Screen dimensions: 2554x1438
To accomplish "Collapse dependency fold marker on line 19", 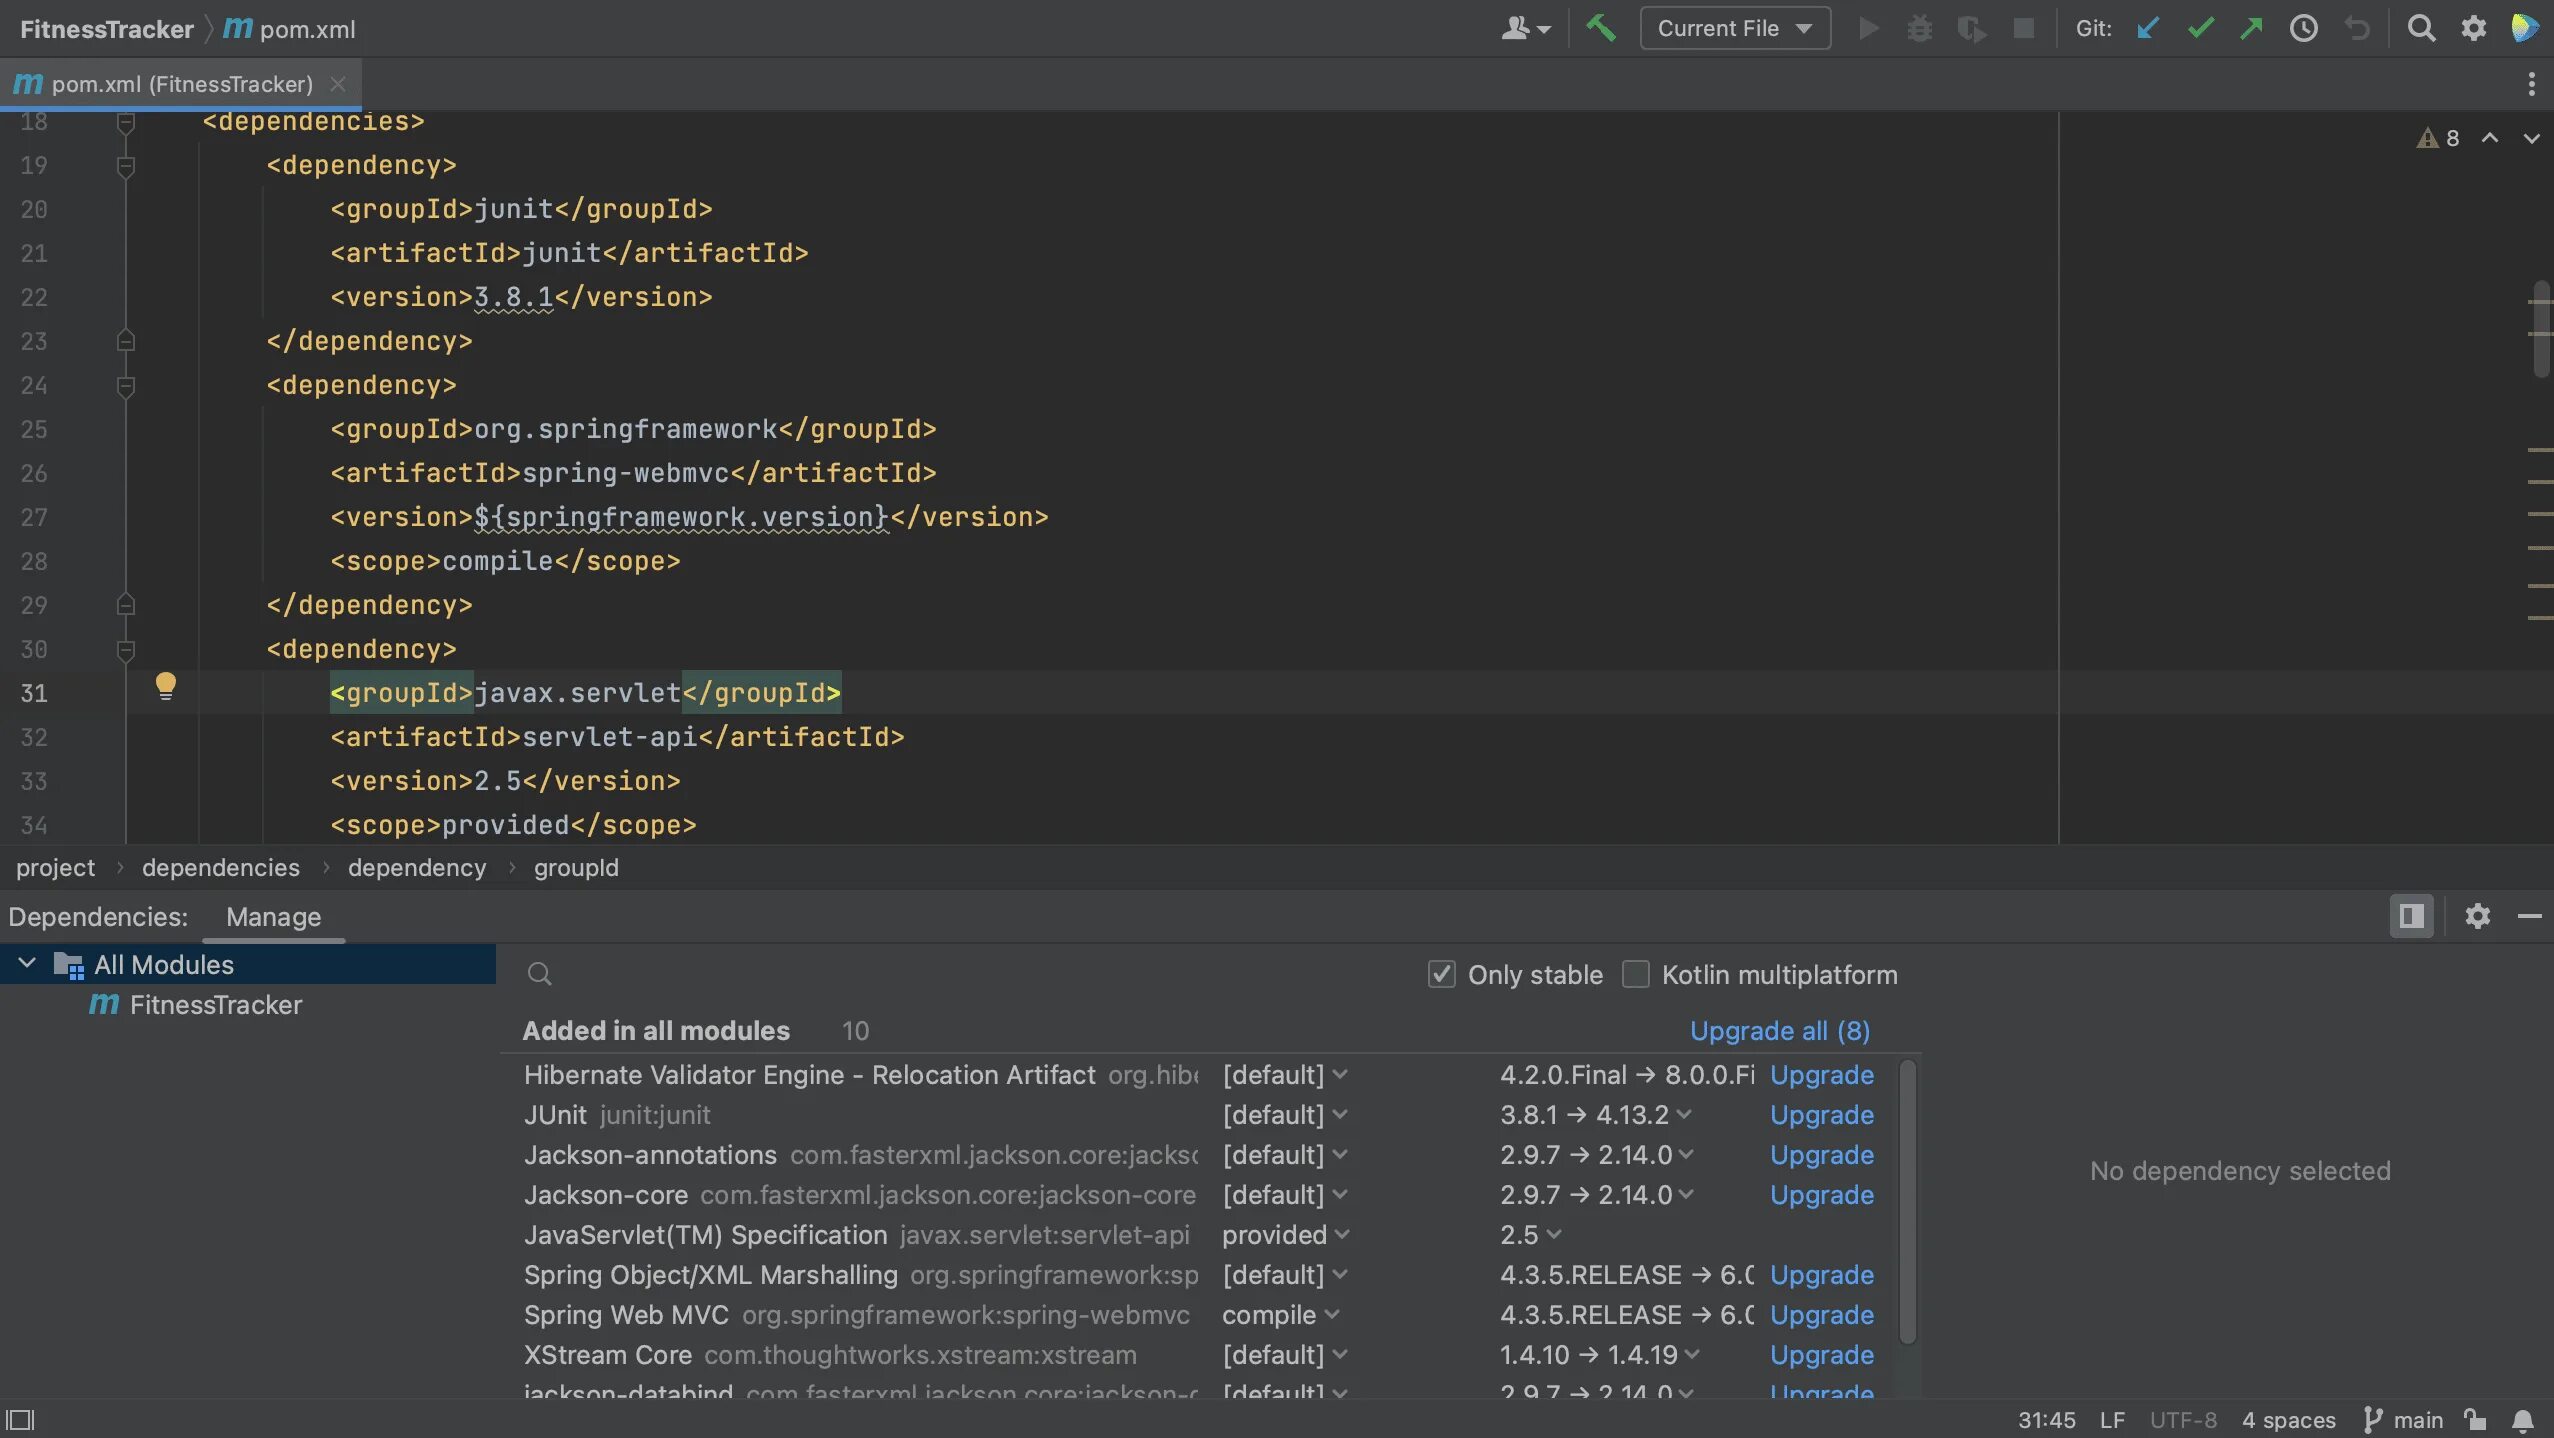I will [126, 165].
